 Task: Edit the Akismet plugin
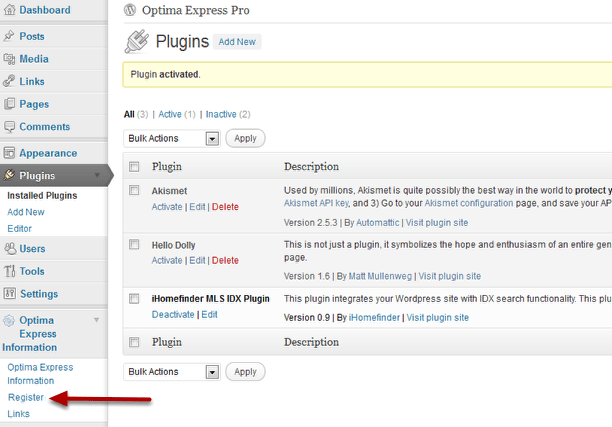point(197,207)
